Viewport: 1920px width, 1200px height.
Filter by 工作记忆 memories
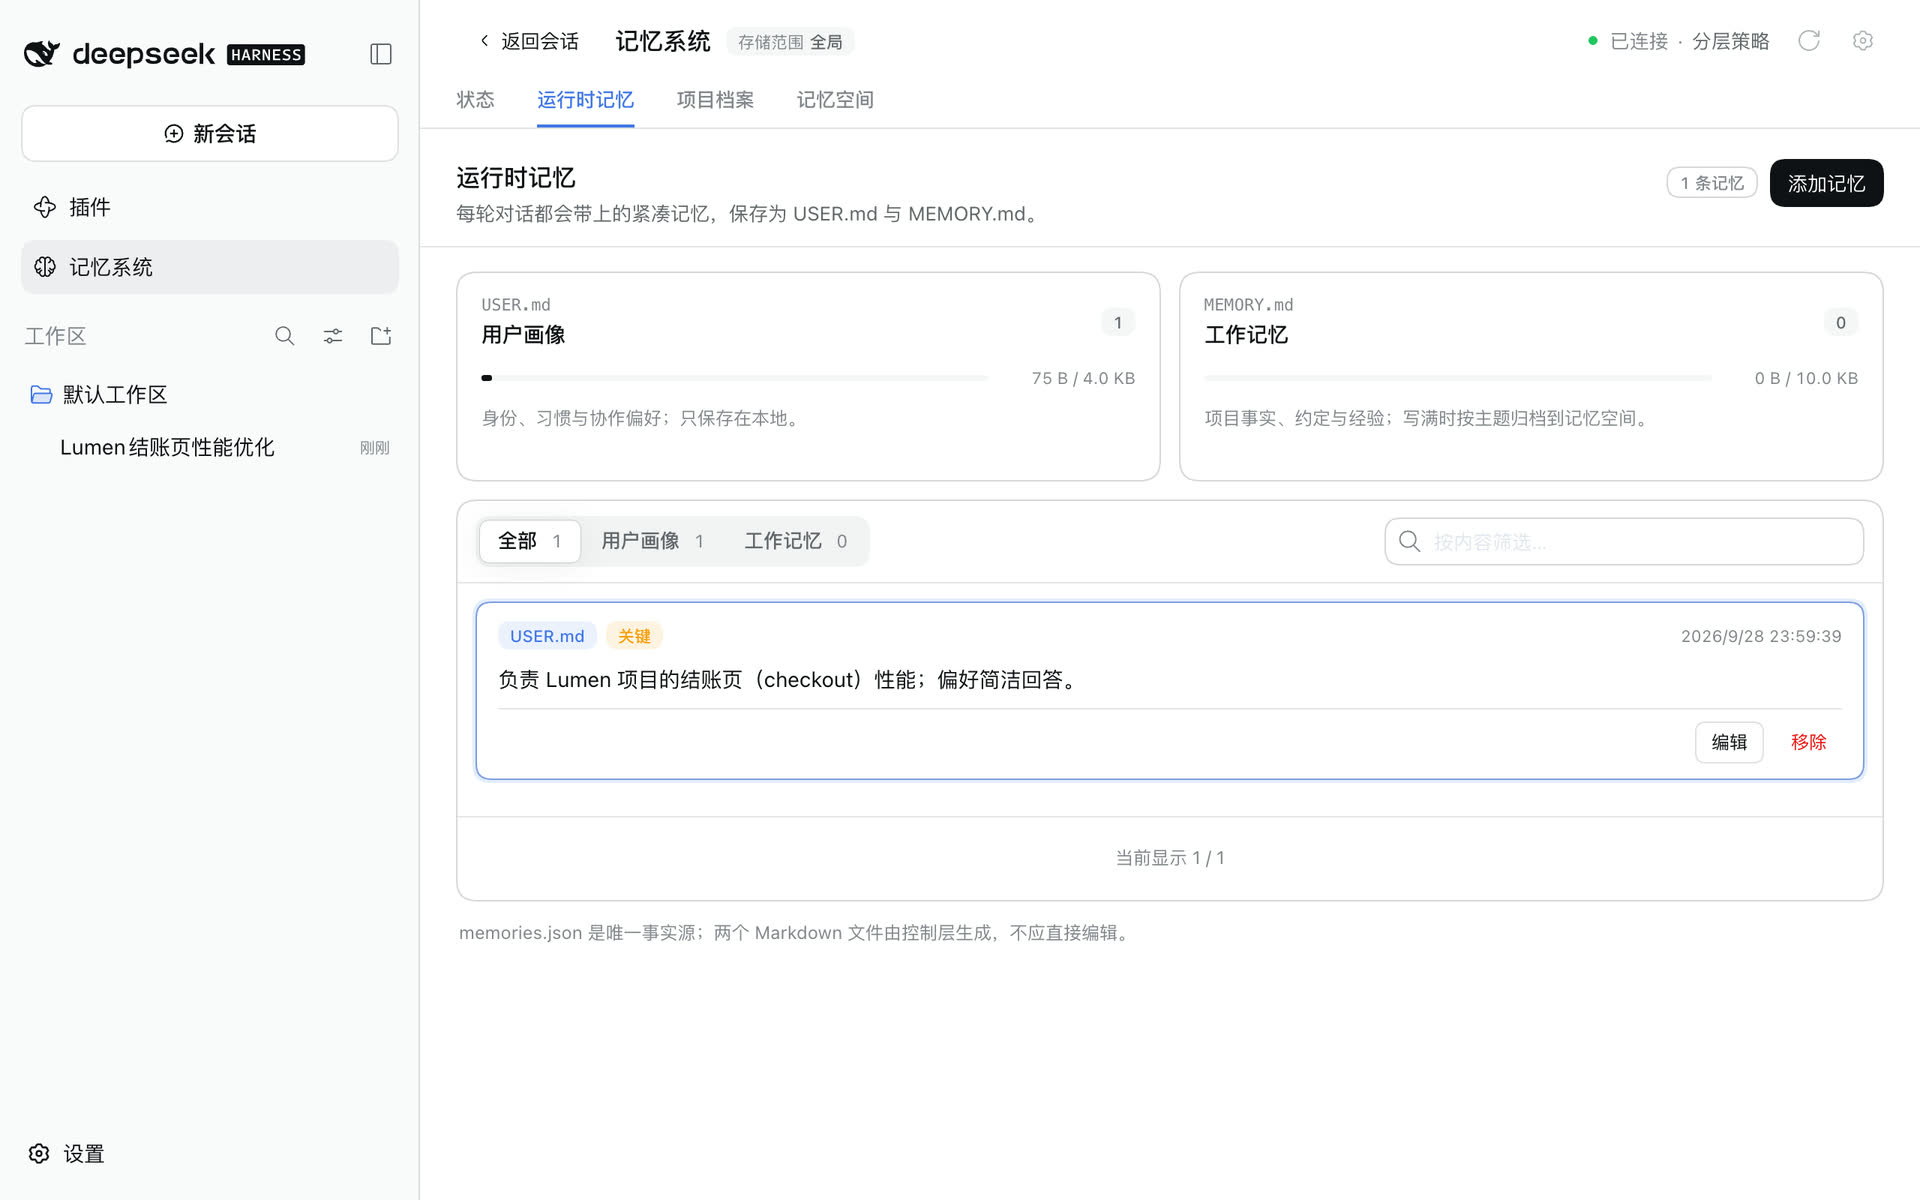coord(796,541)
